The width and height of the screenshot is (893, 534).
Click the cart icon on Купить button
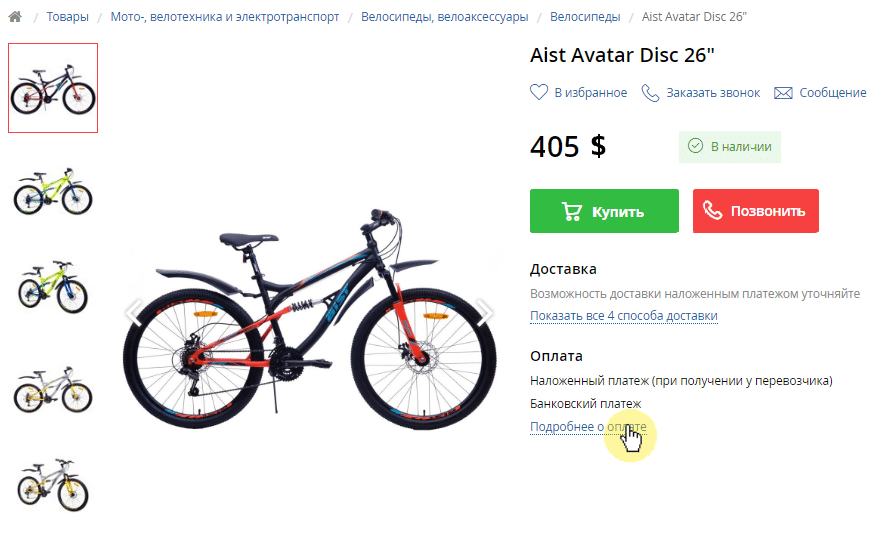[x=571, y=211]
